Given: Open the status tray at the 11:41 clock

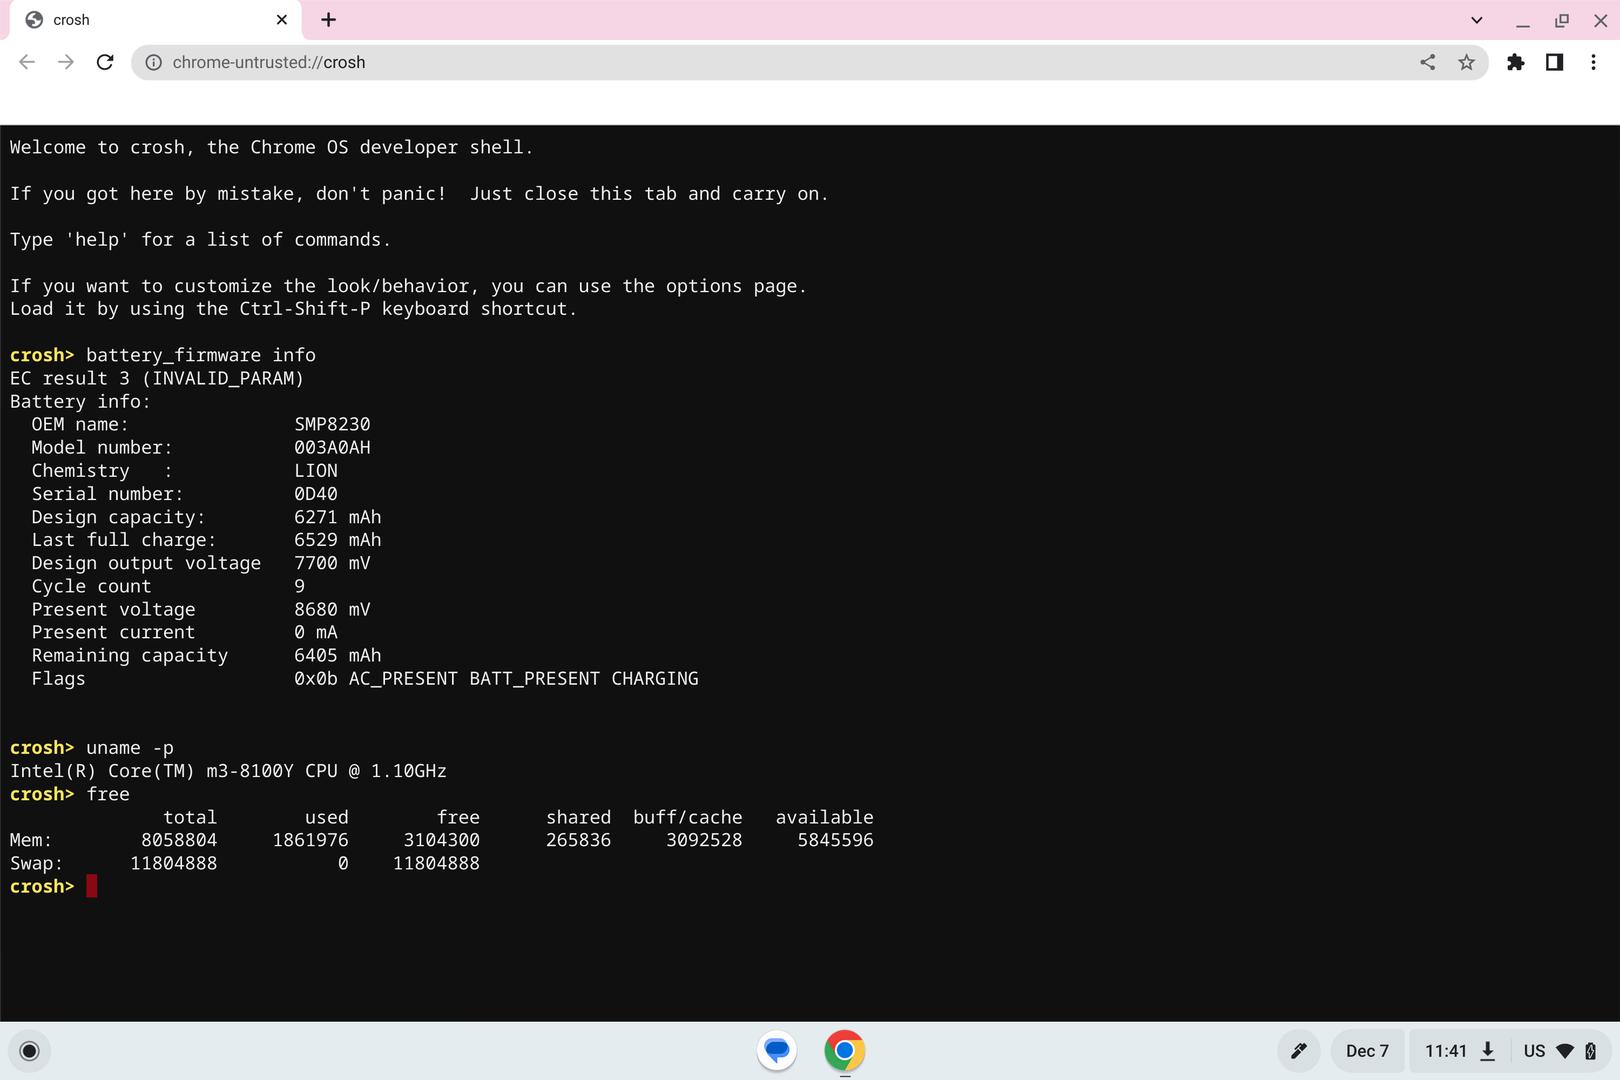Looking at the screenshot, I should (1446, 1051).
